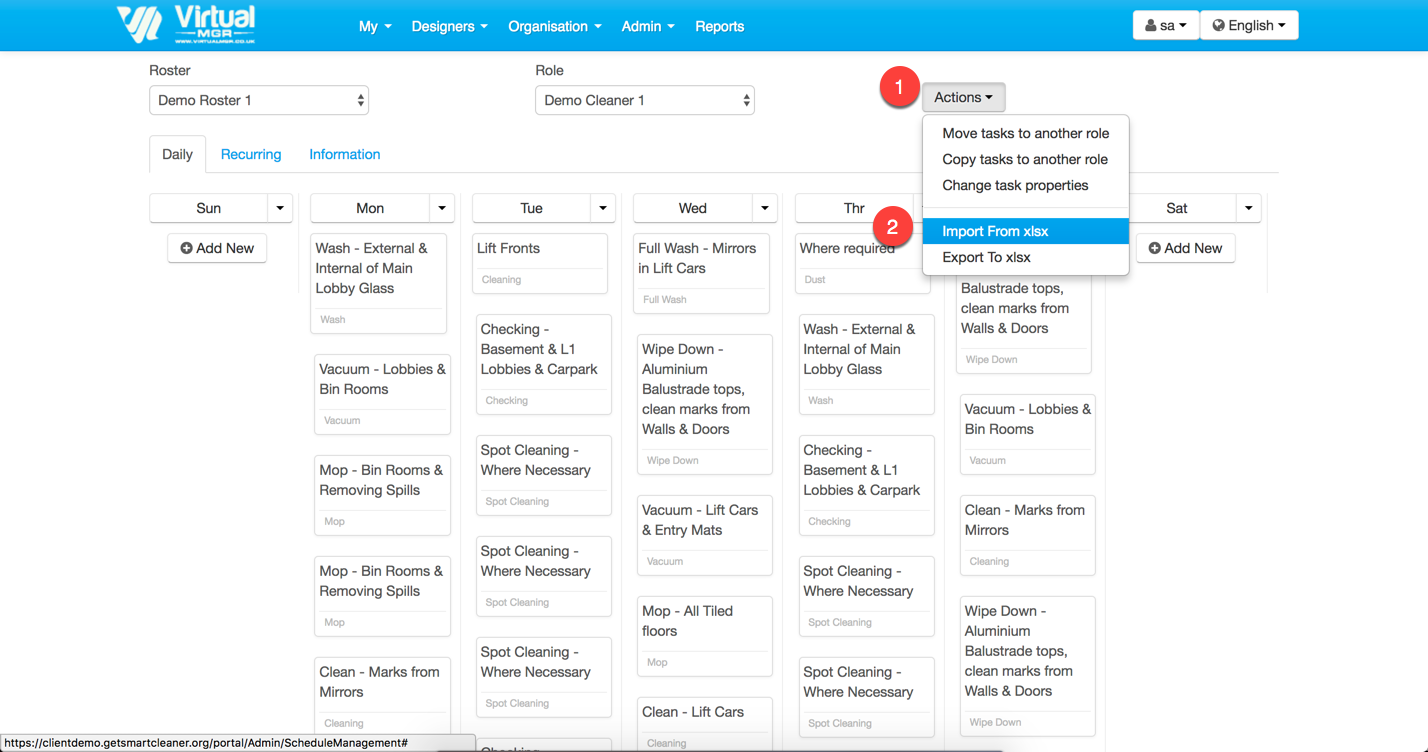Open the Actions dropdown button
This screenshot has height=752, width=1428.
pos(963,97)
